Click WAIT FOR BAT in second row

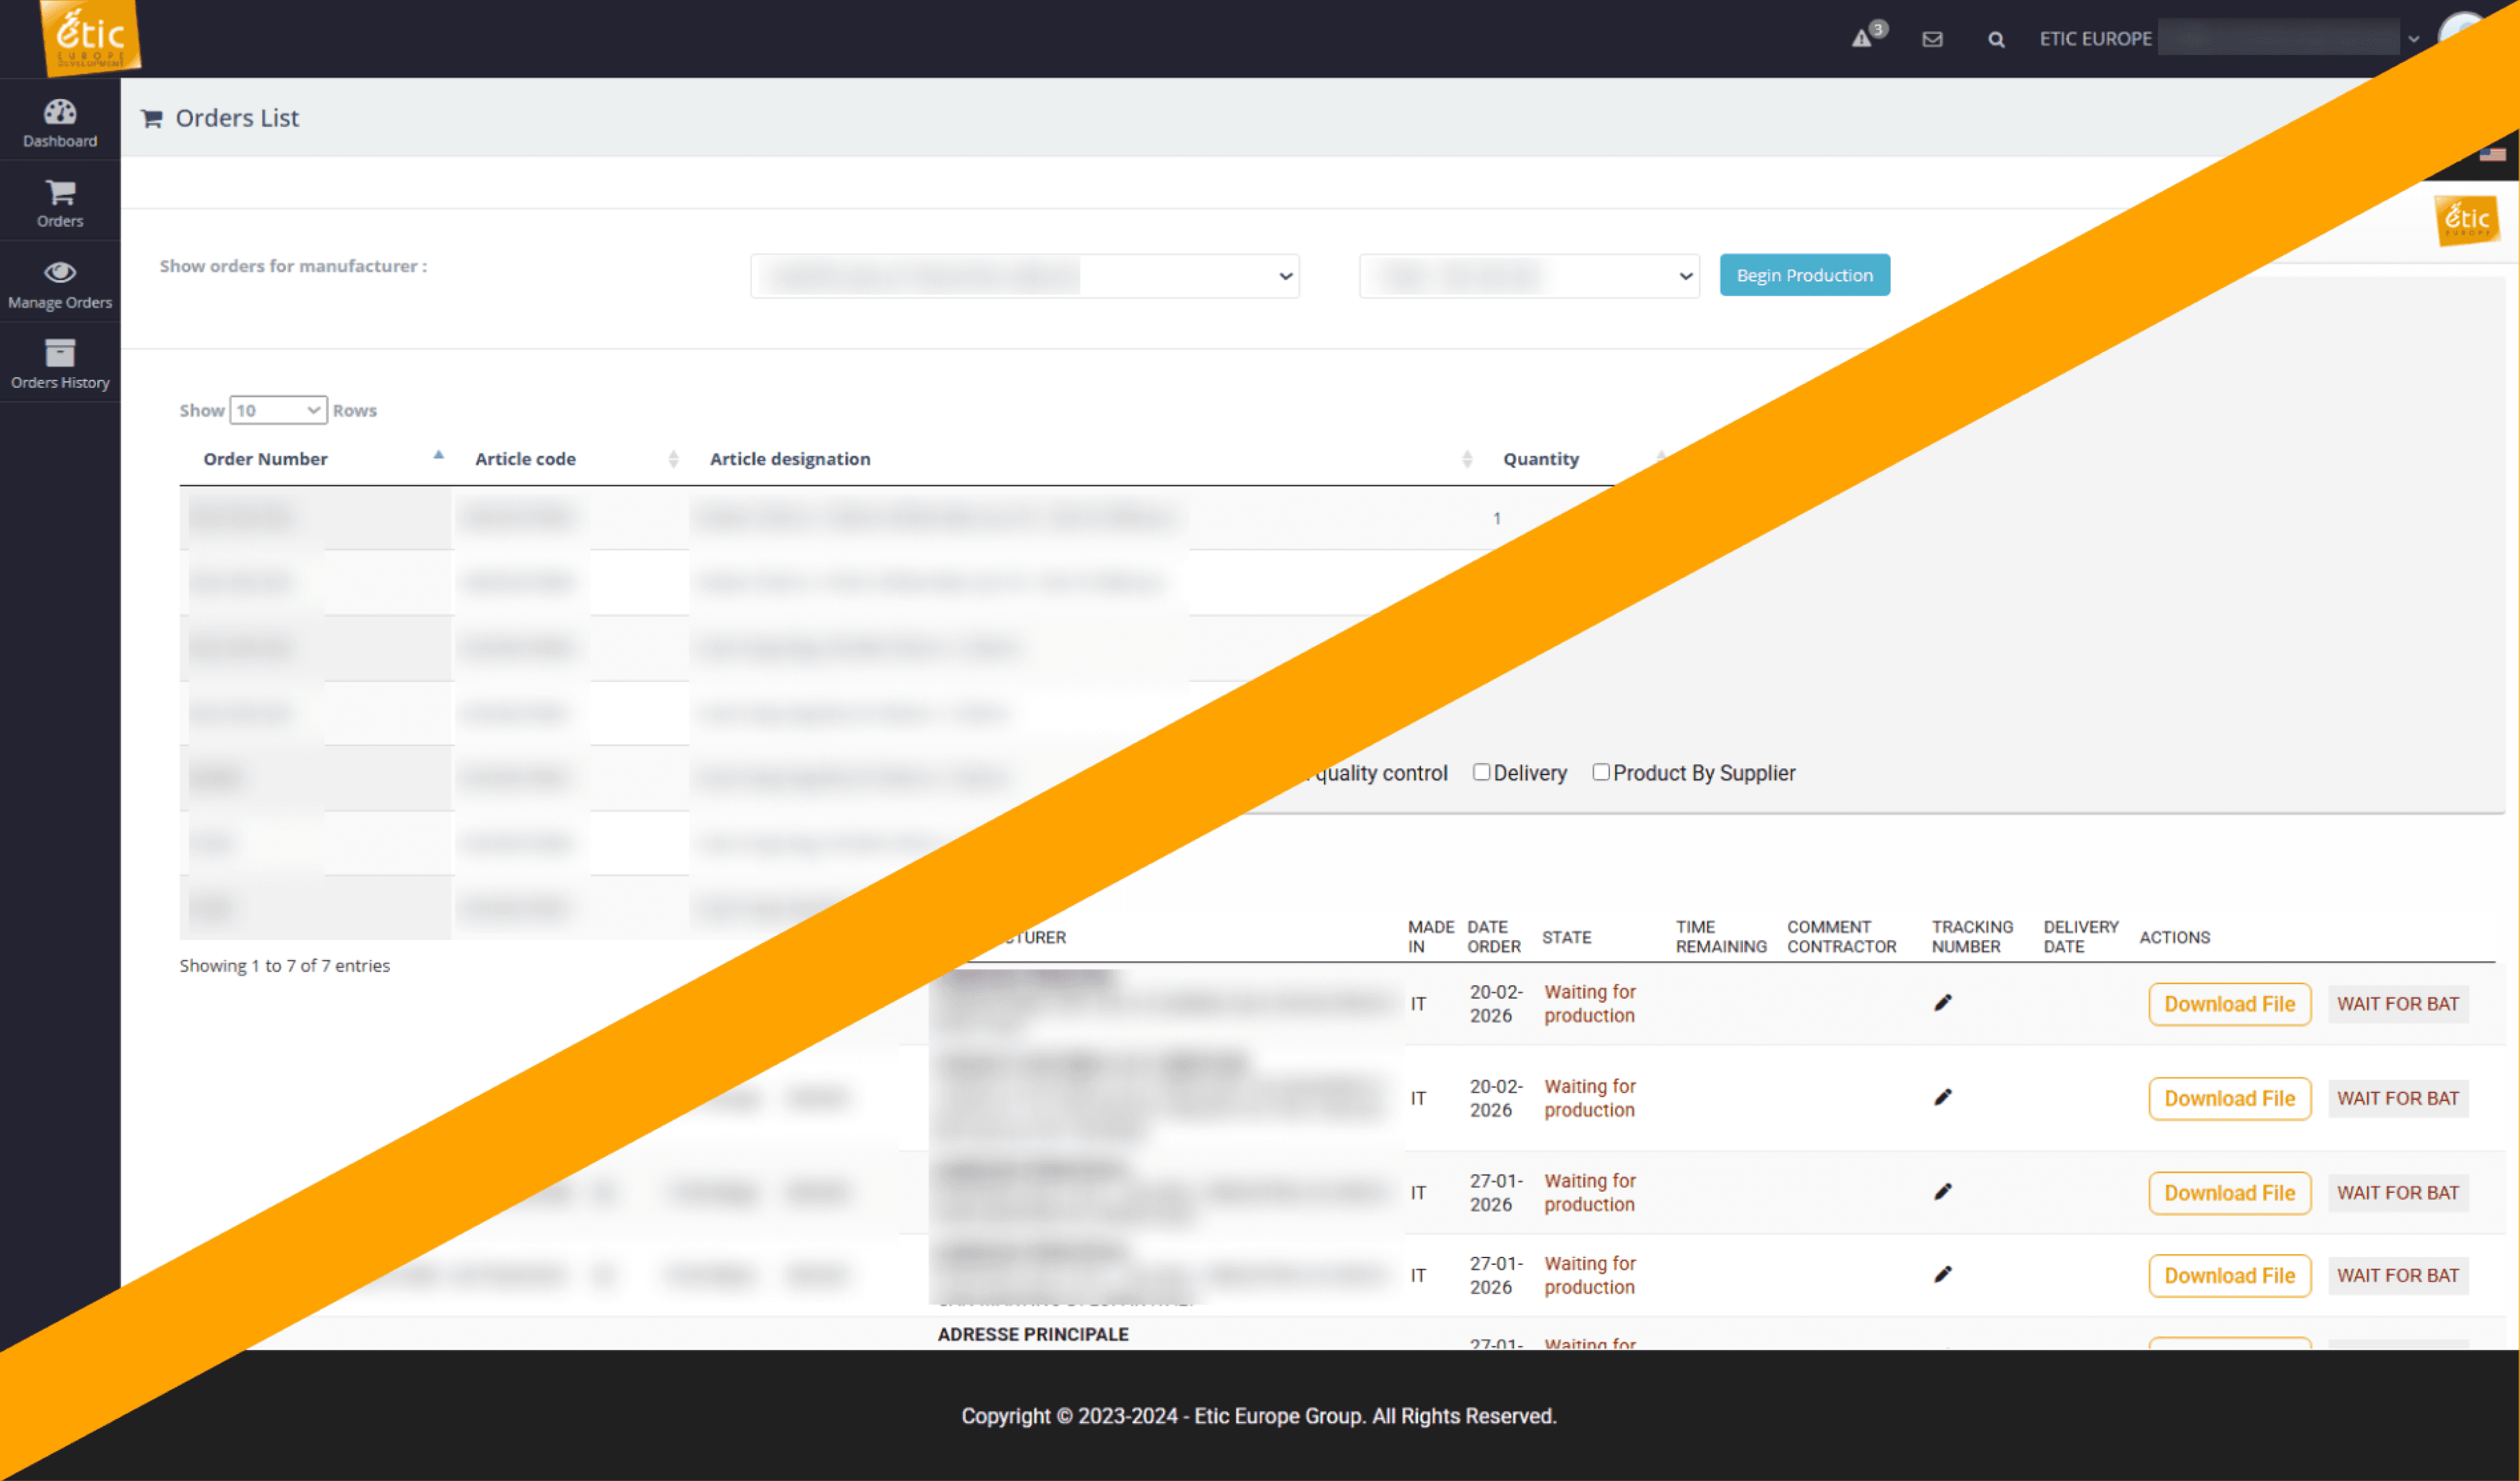(x=2397, y=1098)
